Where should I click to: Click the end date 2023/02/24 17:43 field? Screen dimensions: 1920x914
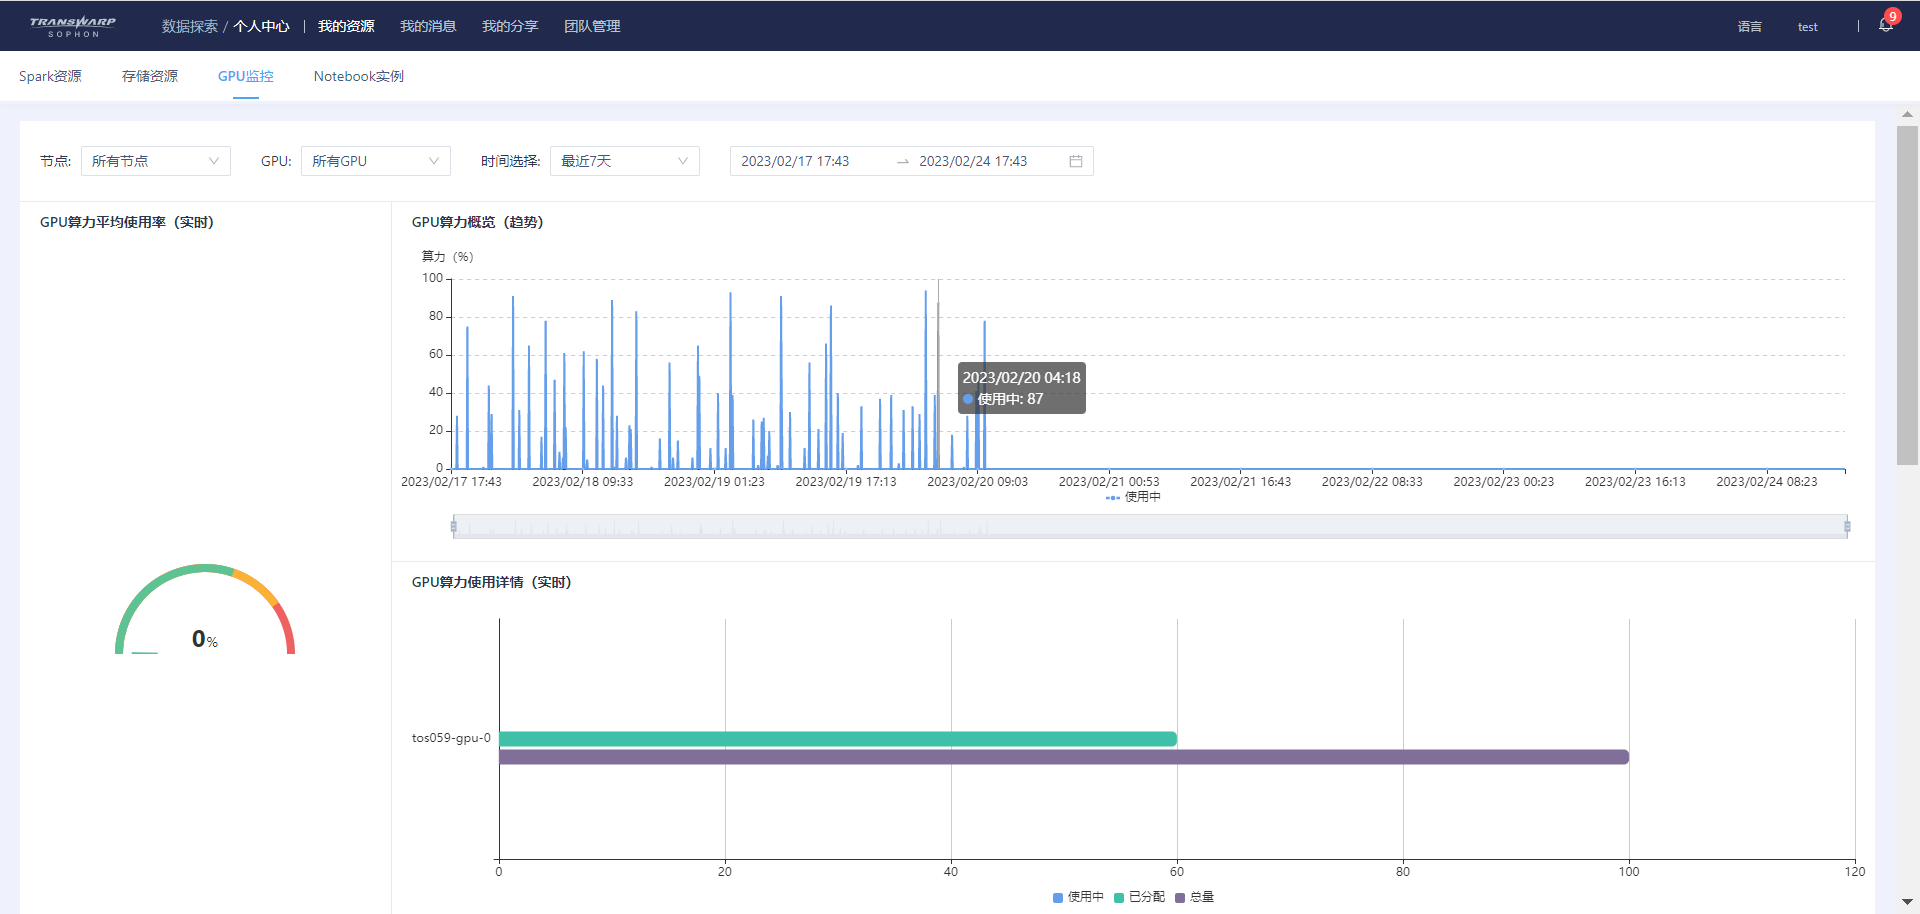973,161
